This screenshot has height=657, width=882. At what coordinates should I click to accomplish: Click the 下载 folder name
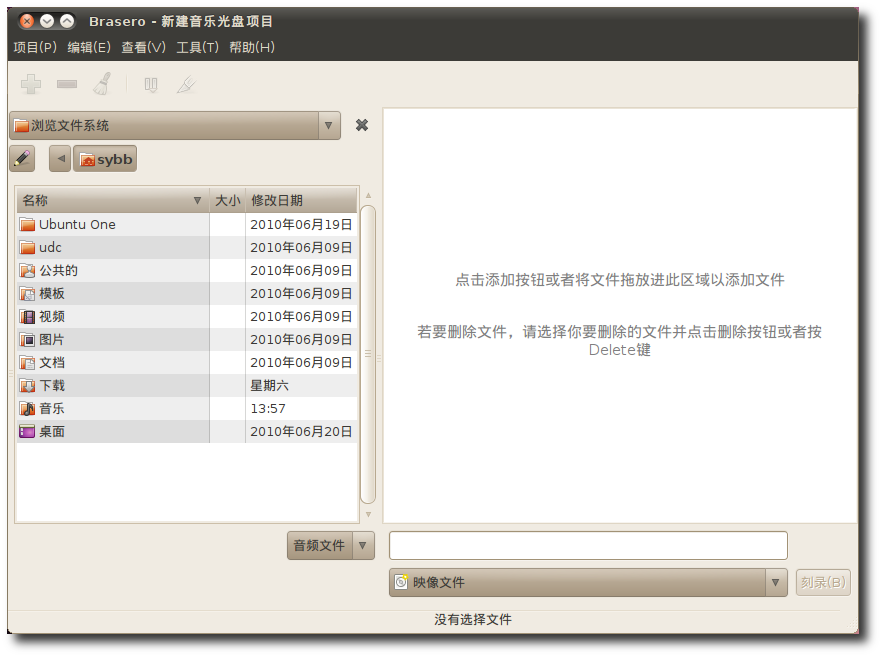tap(52, 386)
